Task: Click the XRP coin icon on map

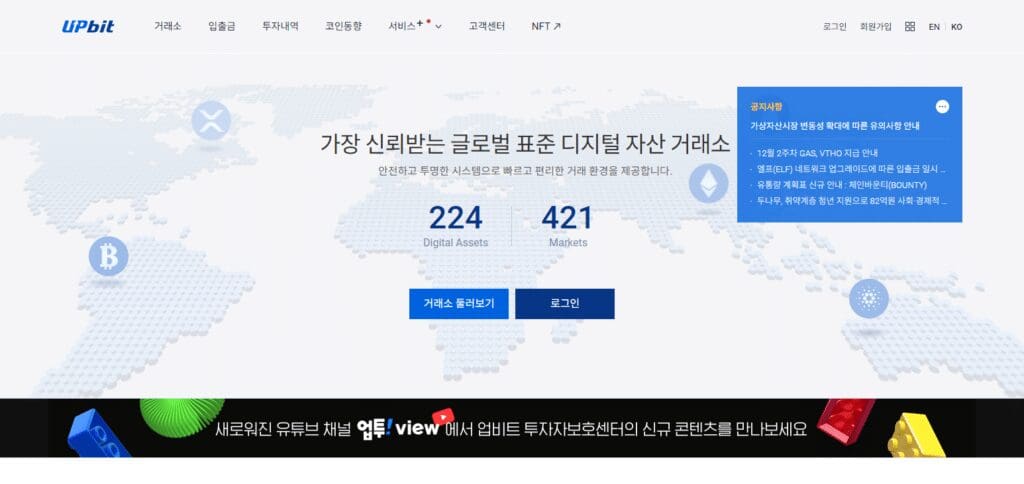Action: click(x=211, y=121)
